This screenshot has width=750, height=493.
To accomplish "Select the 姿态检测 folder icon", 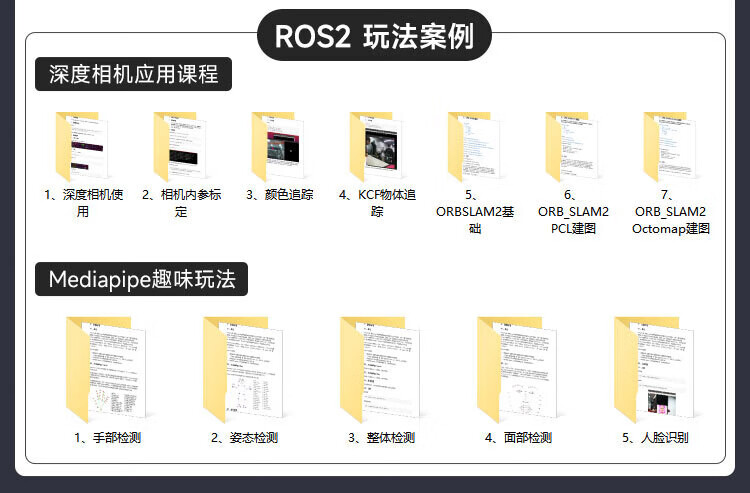I will [x=243, y=370].
